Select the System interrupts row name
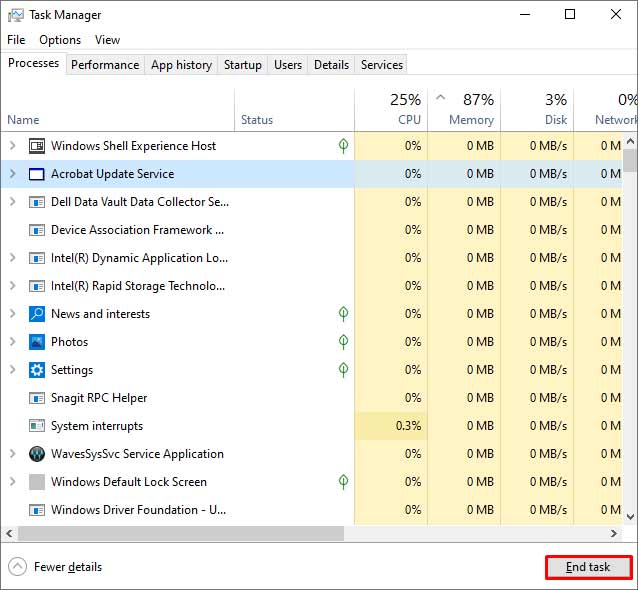The height and width of the screenshot is (590, 638). click(x=97, y=426)
